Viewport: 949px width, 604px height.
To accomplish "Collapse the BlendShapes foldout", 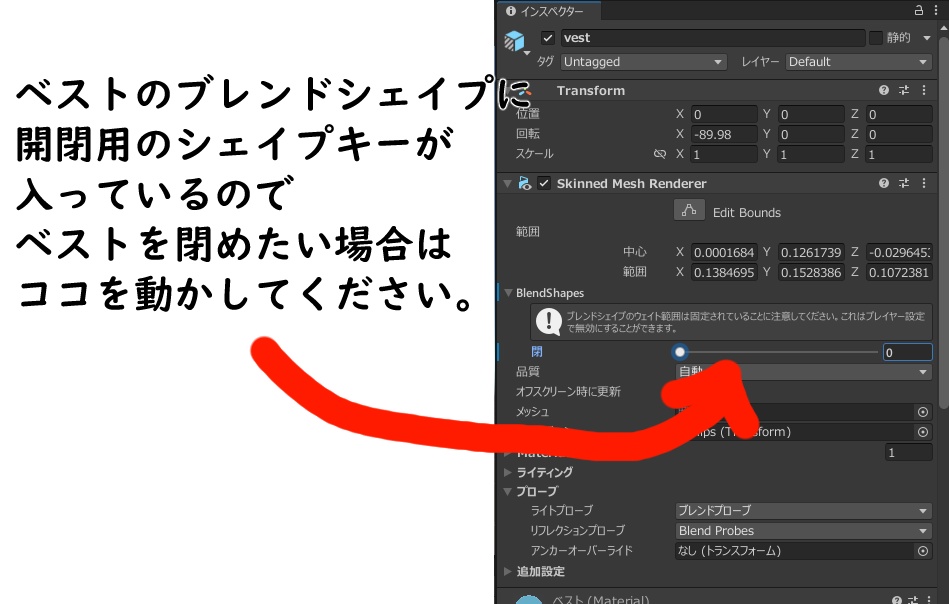I will [508, 293].
